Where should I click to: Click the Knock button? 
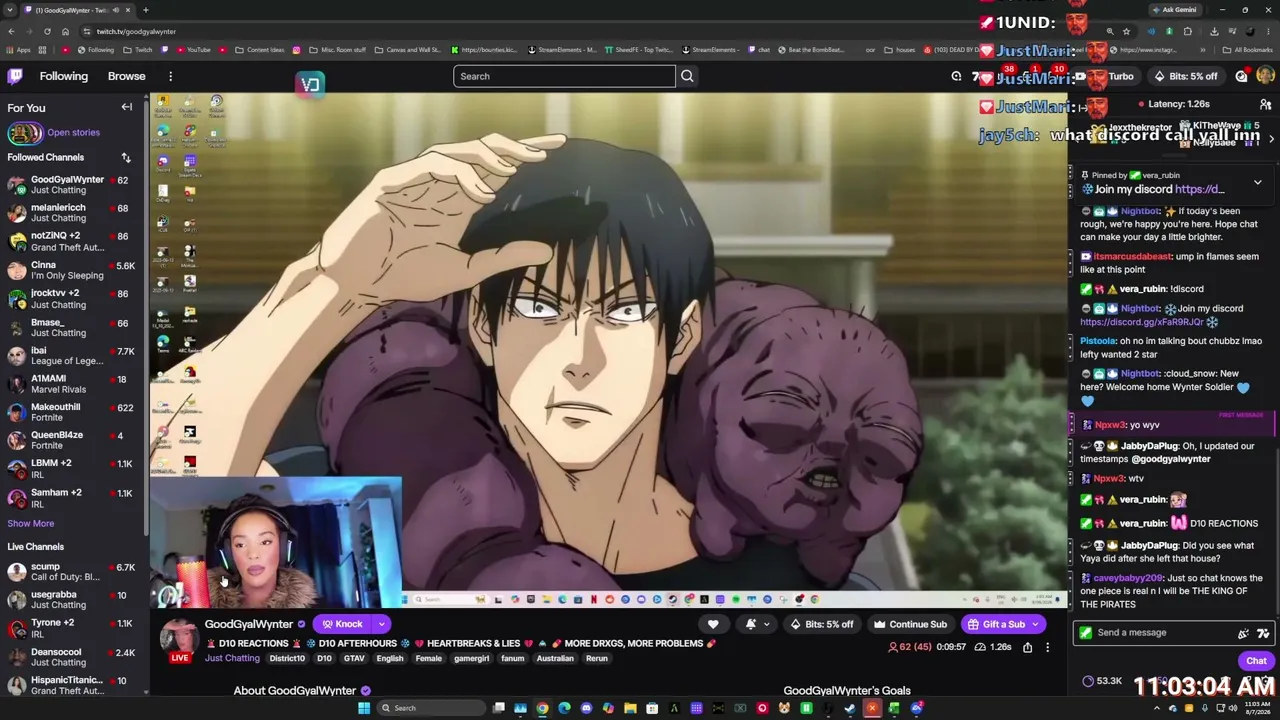[x=342, y=624]
